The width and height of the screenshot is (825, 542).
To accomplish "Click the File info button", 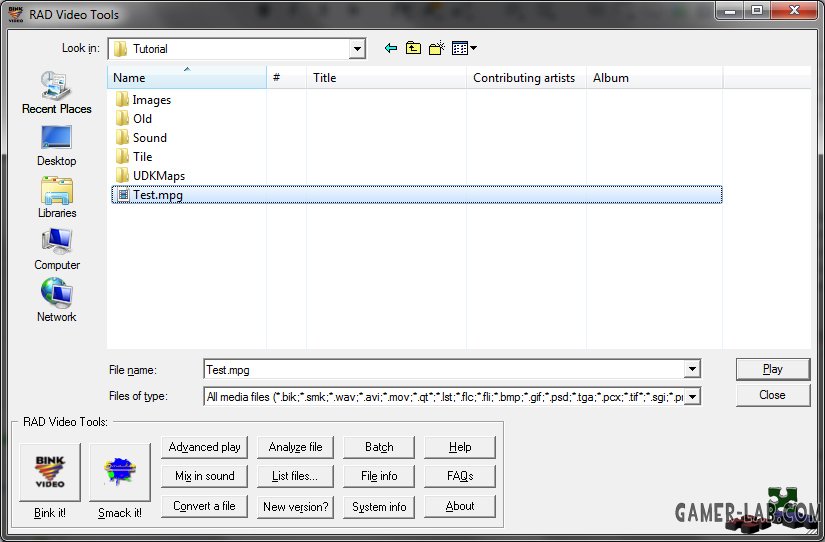I will [379, 476].
